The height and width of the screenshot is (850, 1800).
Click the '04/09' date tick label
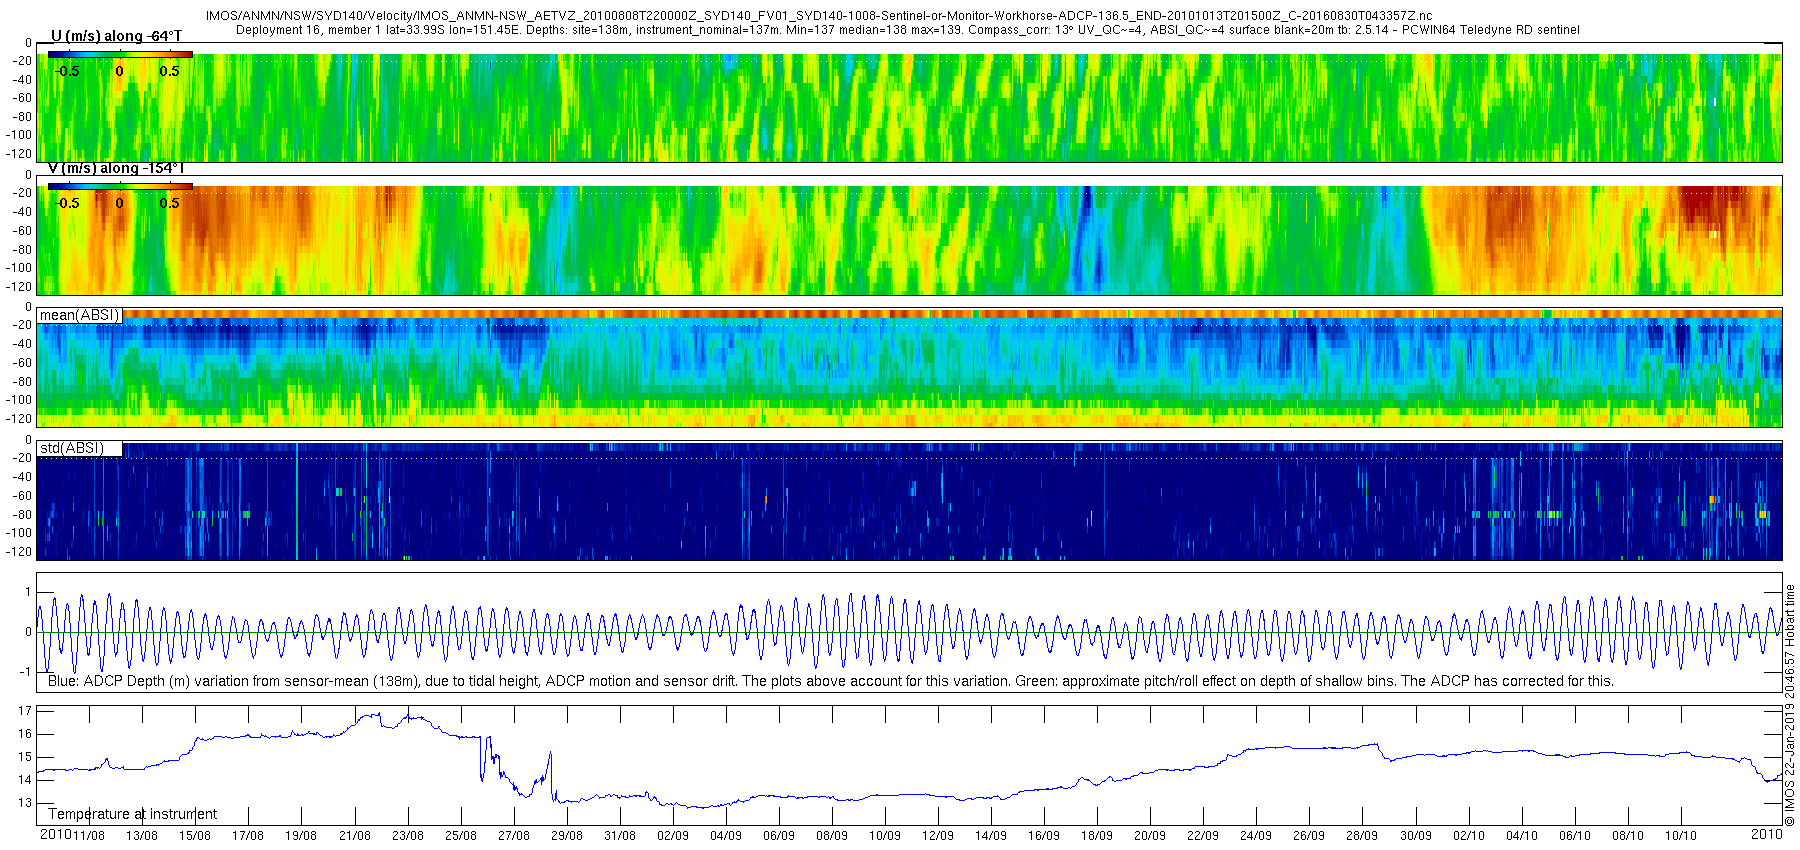tap(725, 836)
